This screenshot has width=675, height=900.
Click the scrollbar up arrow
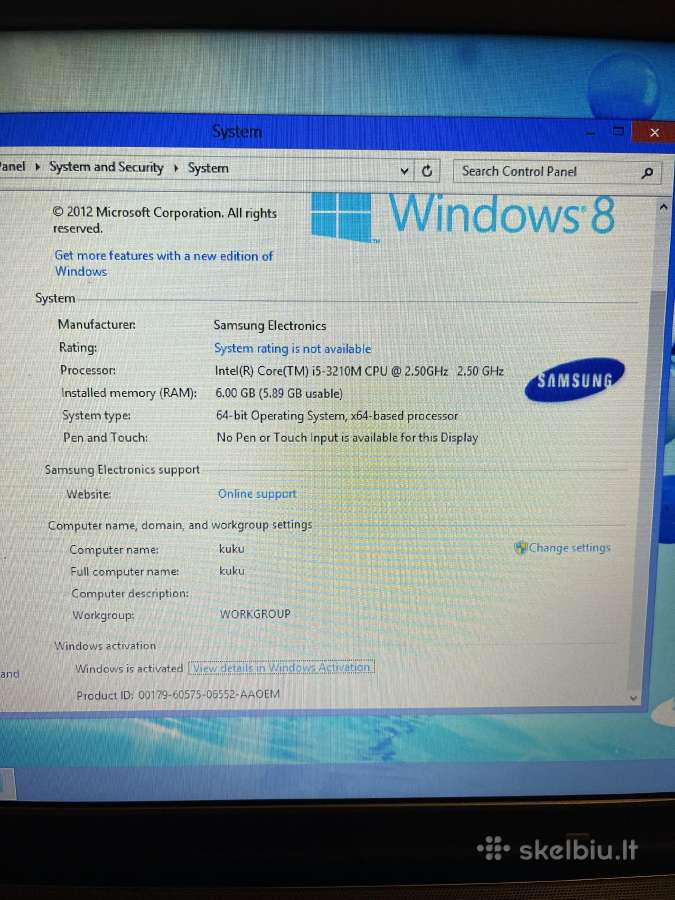[664, 207]
